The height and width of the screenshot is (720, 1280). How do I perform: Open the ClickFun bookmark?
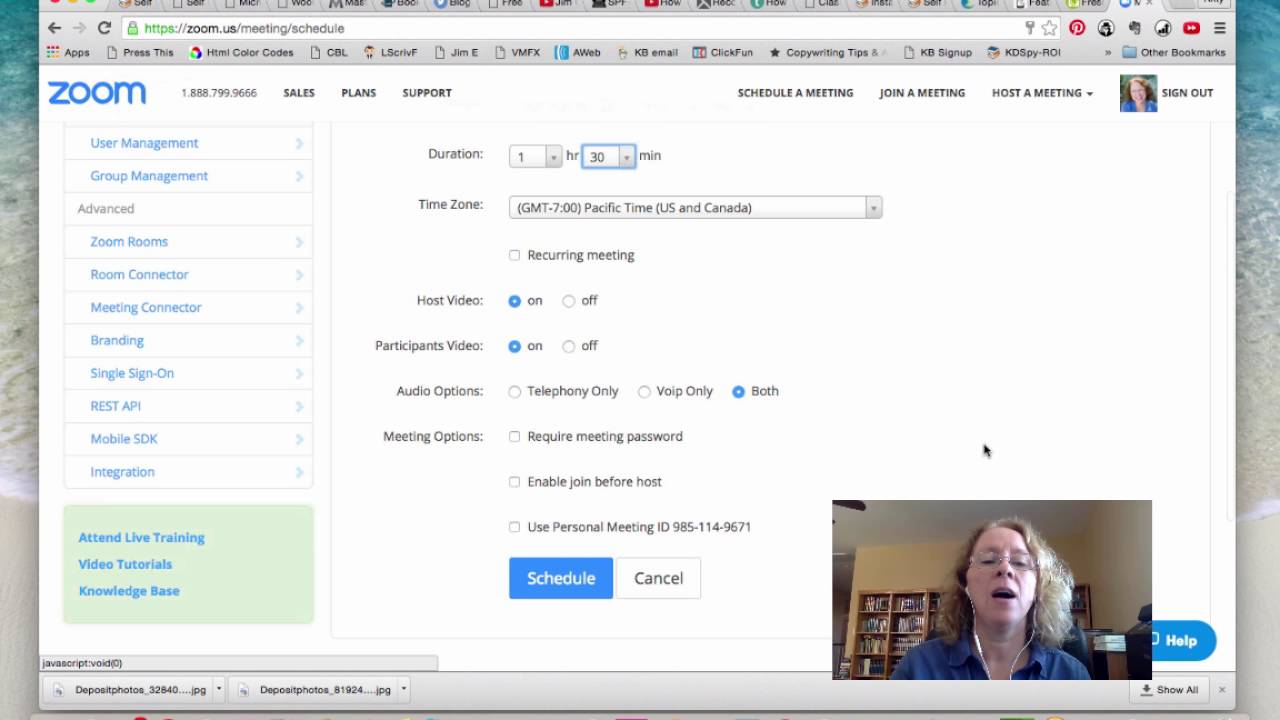coord(722,52)
